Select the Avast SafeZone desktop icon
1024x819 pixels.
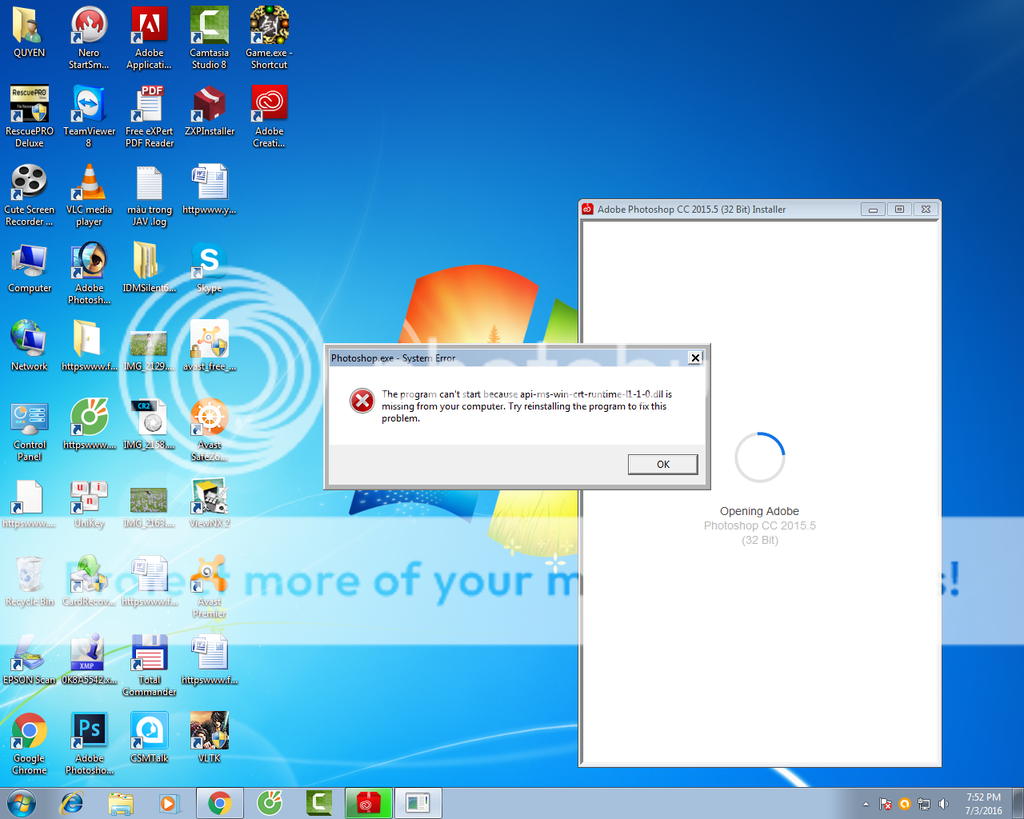coord(209,430)
